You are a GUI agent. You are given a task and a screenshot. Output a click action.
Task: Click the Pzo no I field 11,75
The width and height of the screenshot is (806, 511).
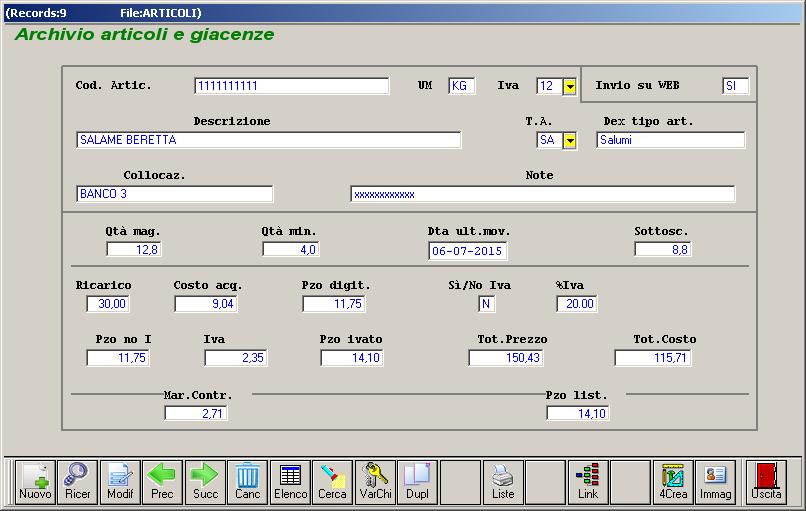[118, 358]
